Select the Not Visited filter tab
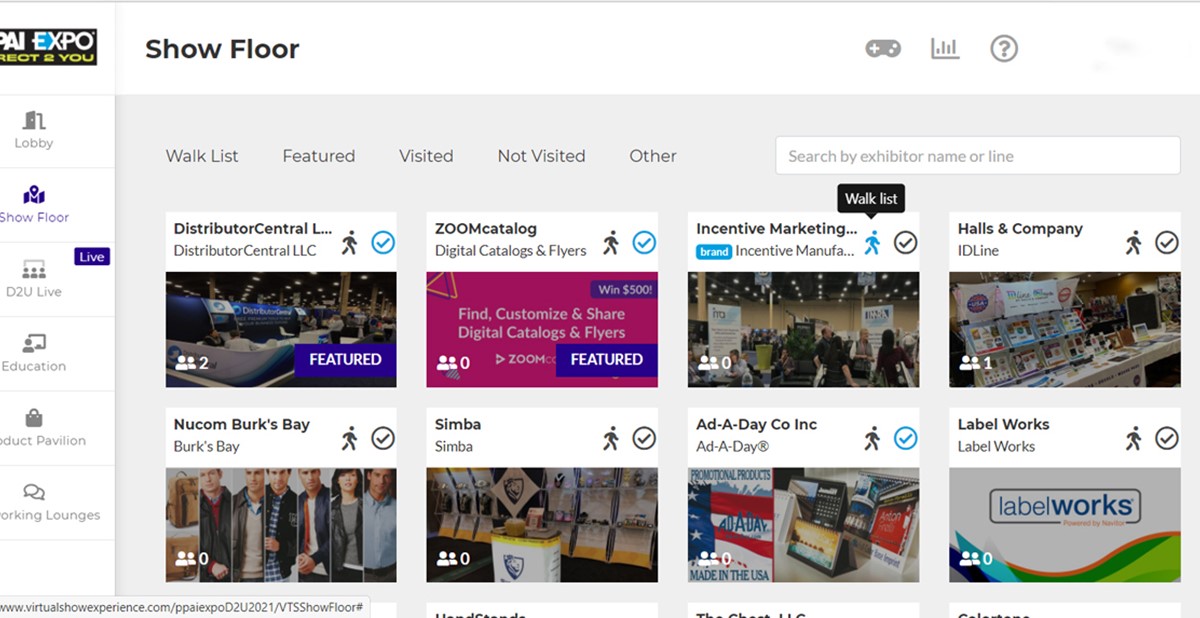The height and width of the screenshot is (618, 1200). pos(541,156)
